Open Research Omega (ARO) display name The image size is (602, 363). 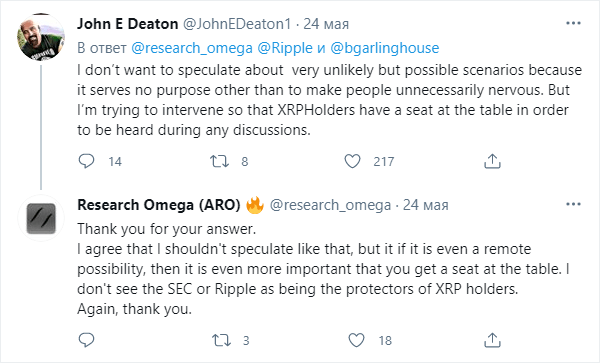(159, 205)
